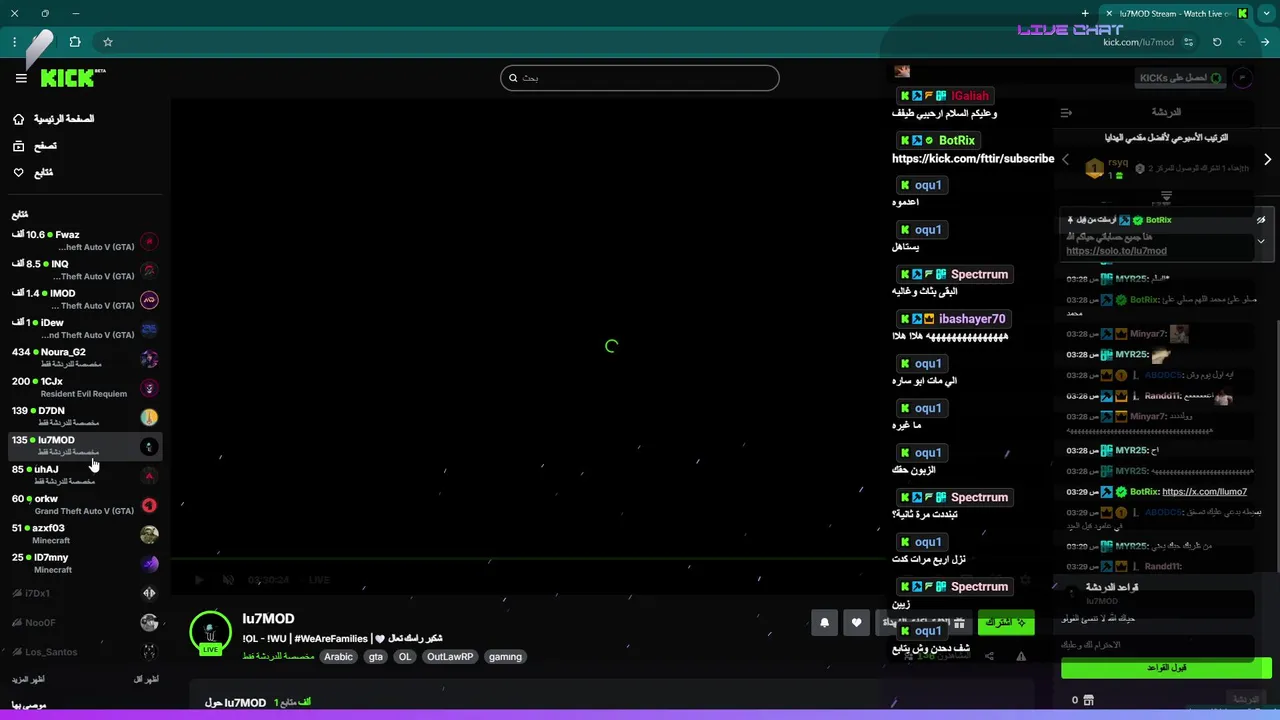The height and width of the screenshot is (720, 1280).
Task: Open Fwaz channel in sidebar
Action: 84,241
